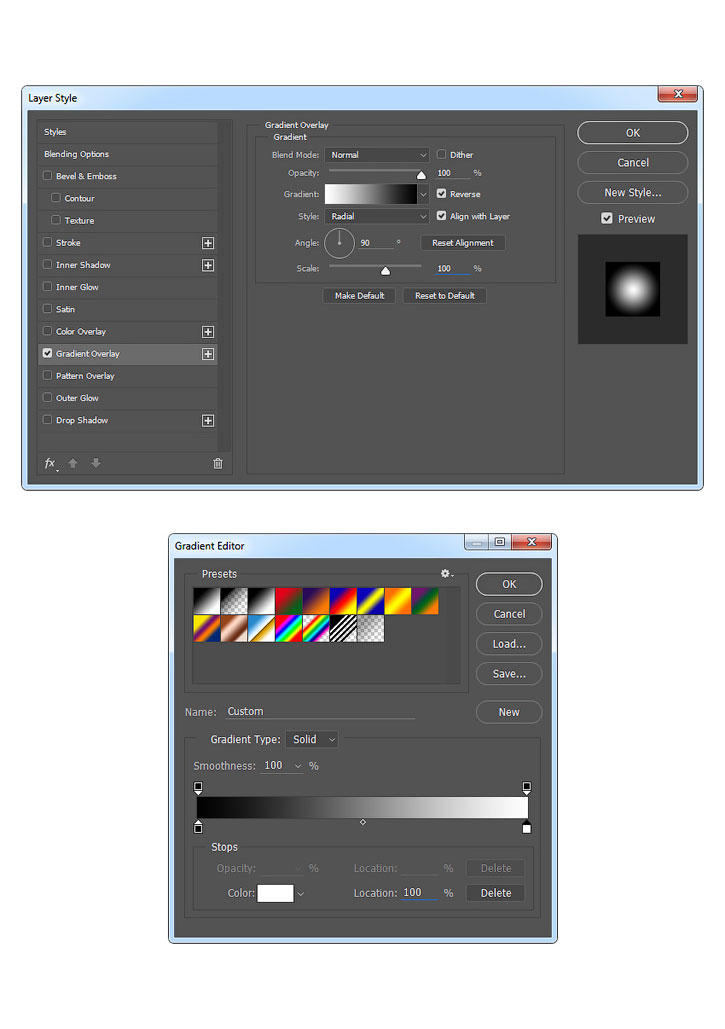Open the Blend Mode dropdown set to Normal
This screenshot has height=1029, width=725.
(377, 155)
